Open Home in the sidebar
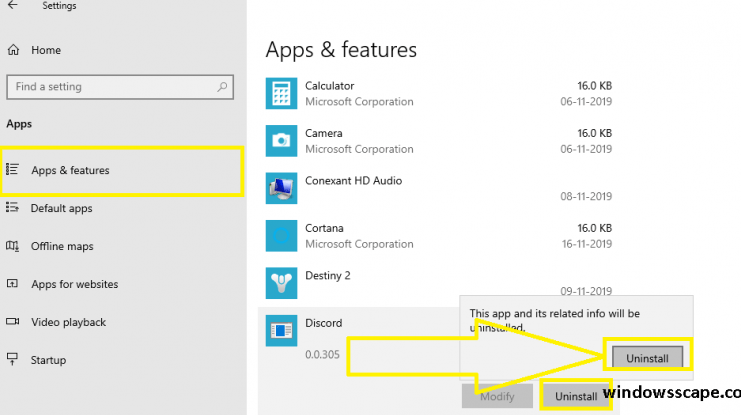 point(46,50)
